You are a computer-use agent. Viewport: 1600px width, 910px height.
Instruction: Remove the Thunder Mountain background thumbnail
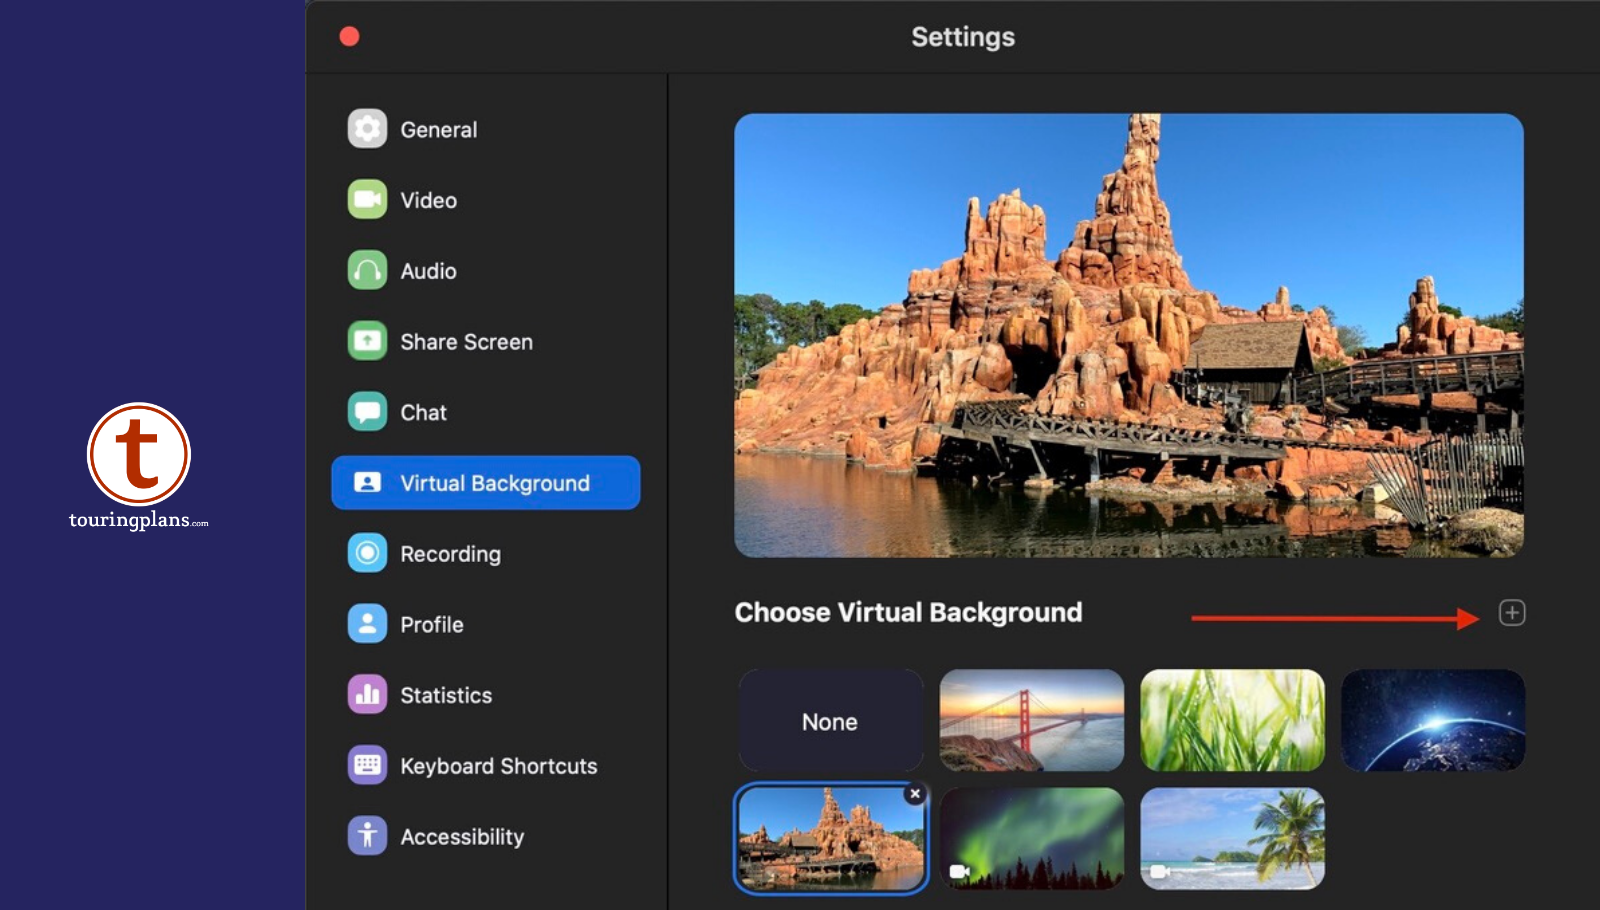[x=915, y=794]
